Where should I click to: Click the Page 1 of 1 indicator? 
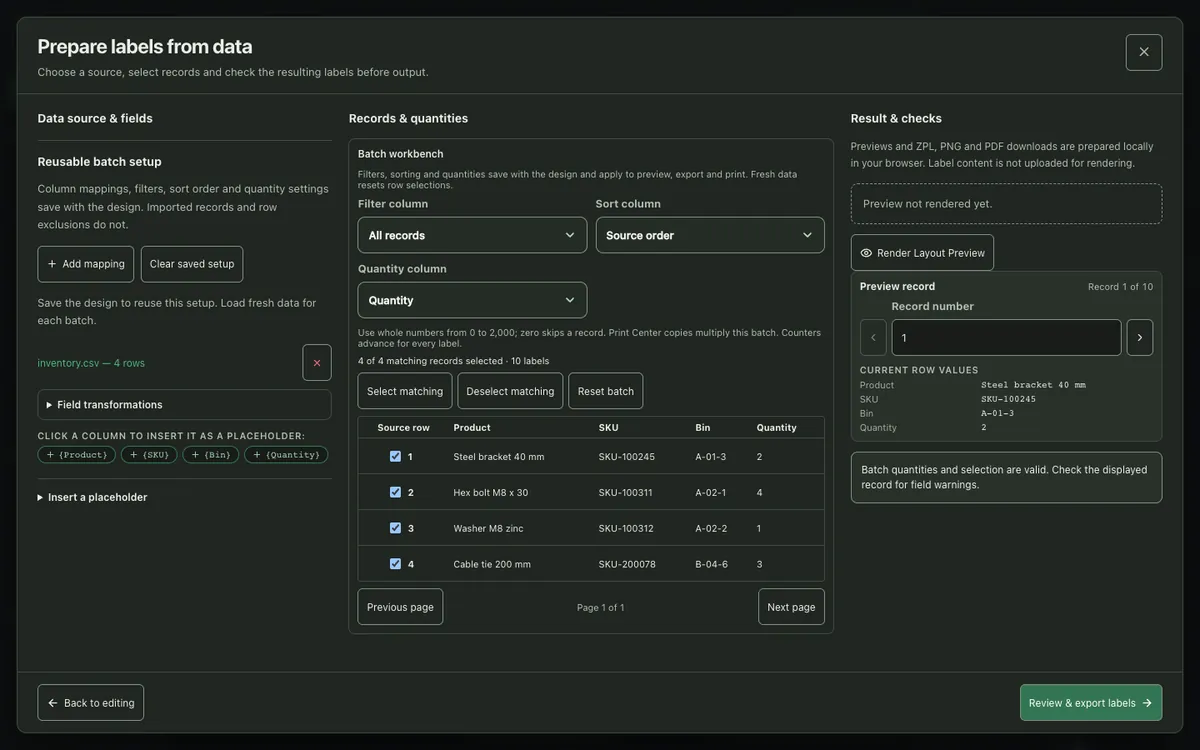pos(601,608)
